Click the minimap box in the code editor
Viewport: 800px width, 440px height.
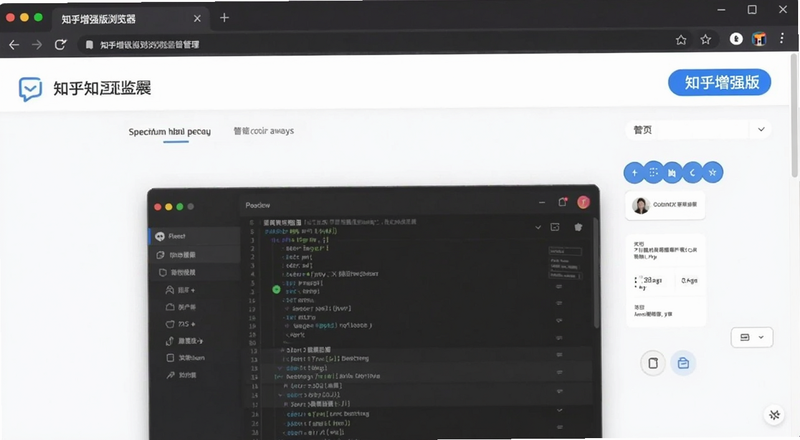tap(565, 251)
